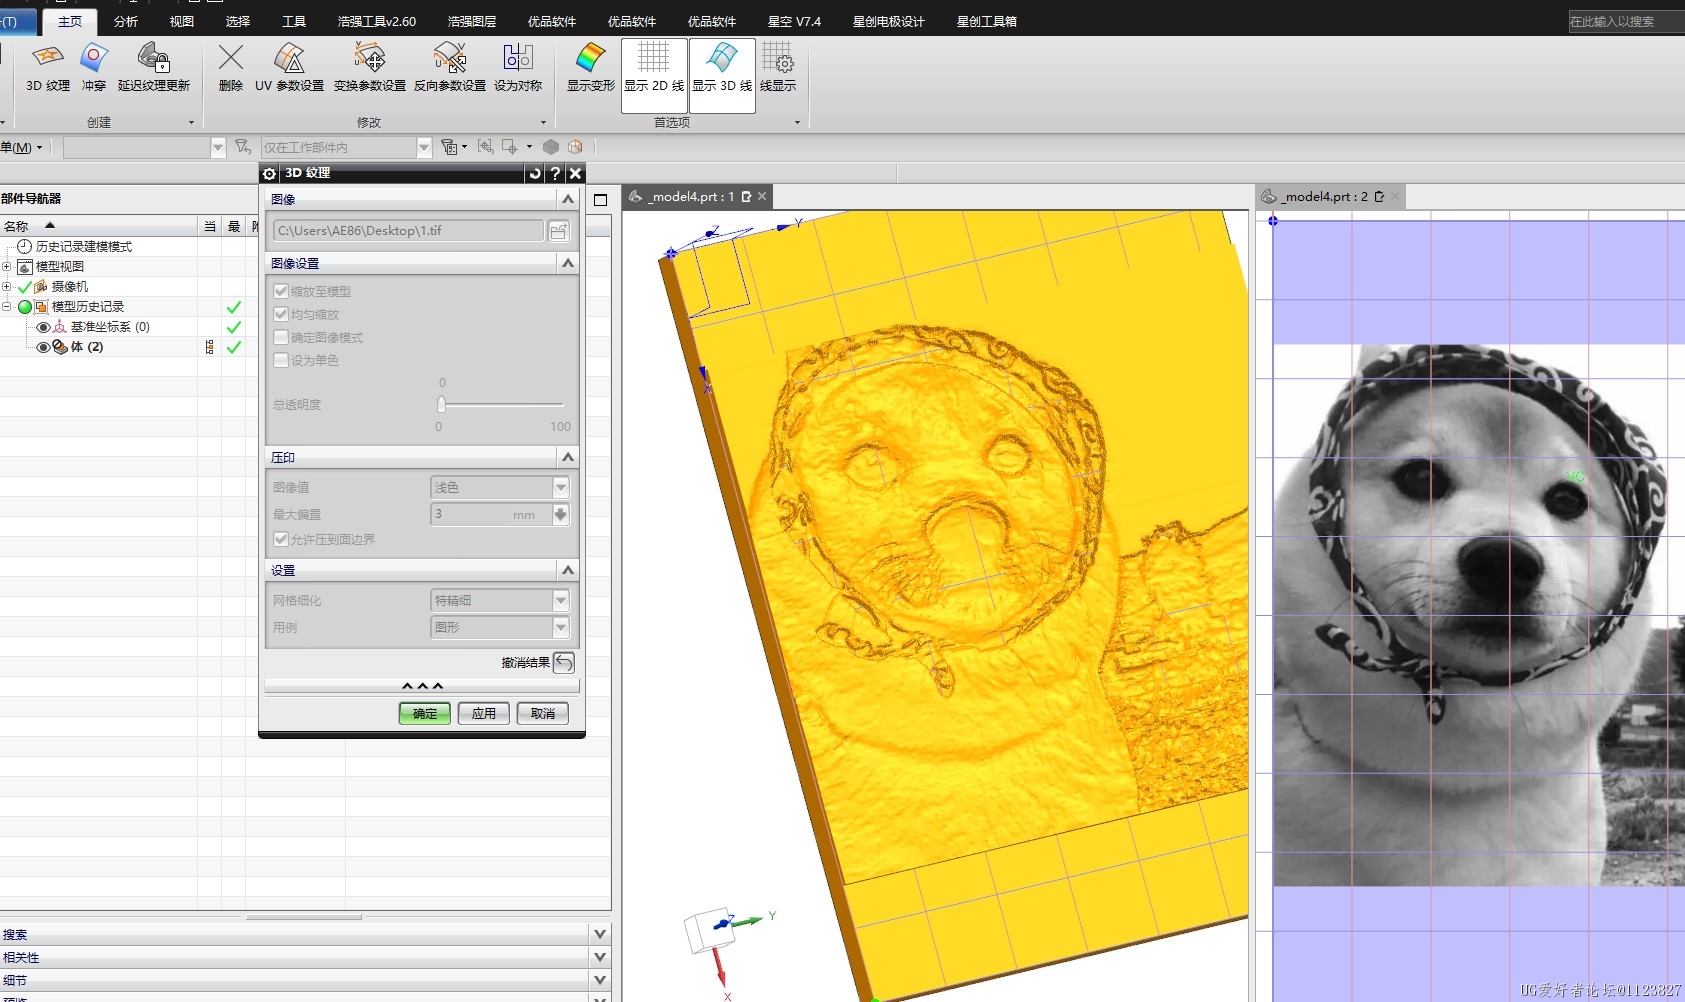Click the browse image file icon
The width and height of the screenshot is (1685, 1002).
pyautogui.click(x=559, y=231)
